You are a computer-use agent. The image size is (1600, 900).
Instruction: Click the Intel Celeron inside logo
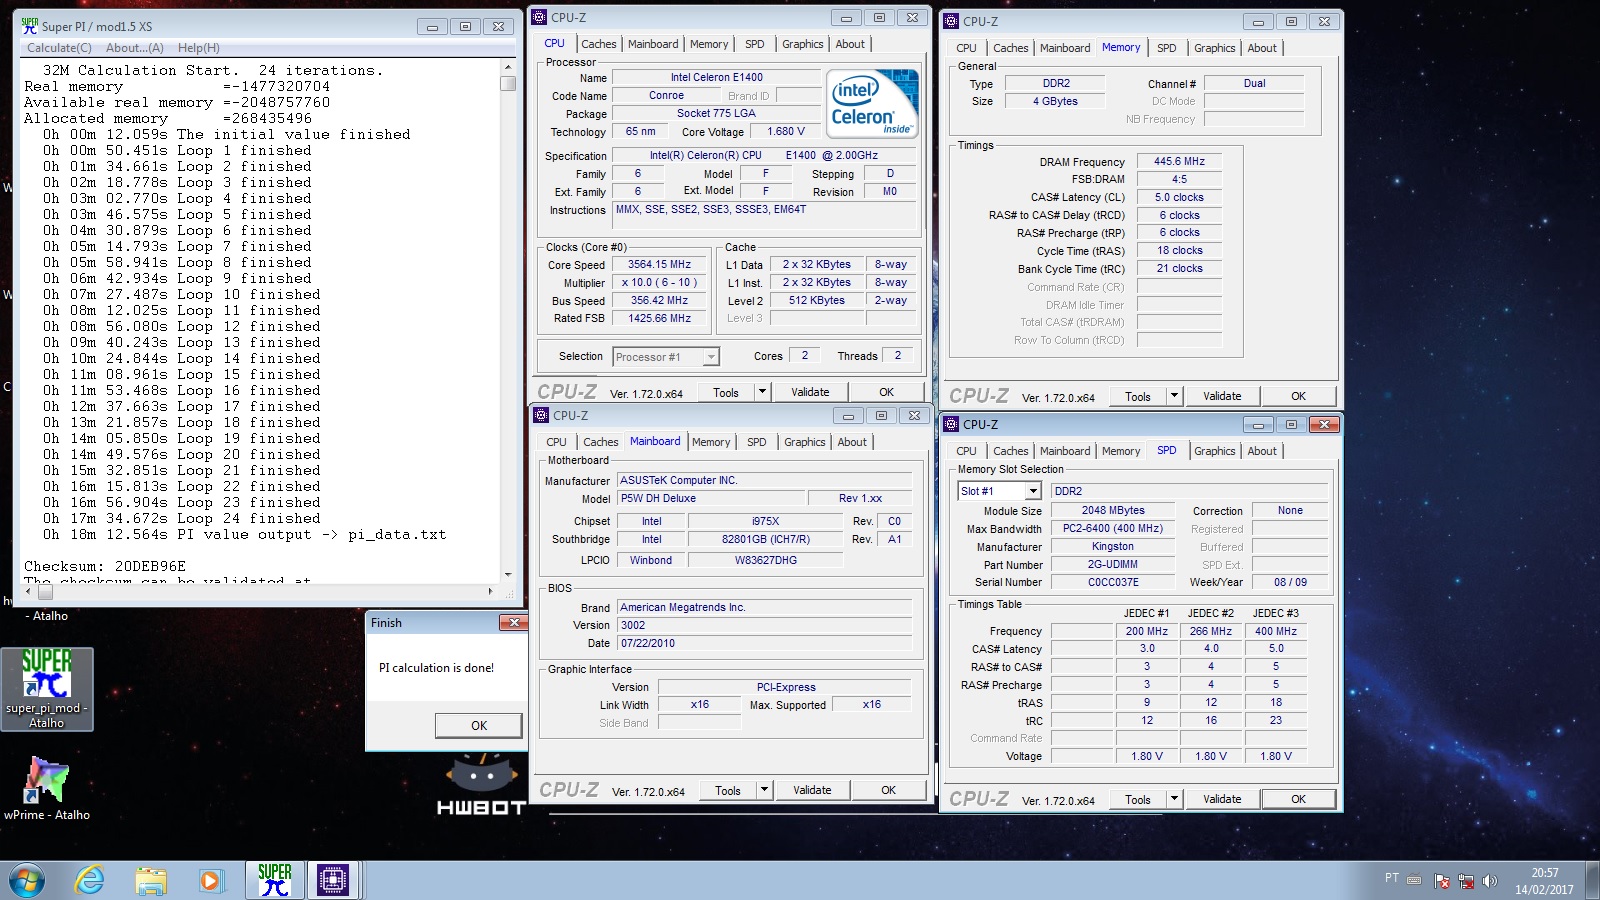point(872,103)
